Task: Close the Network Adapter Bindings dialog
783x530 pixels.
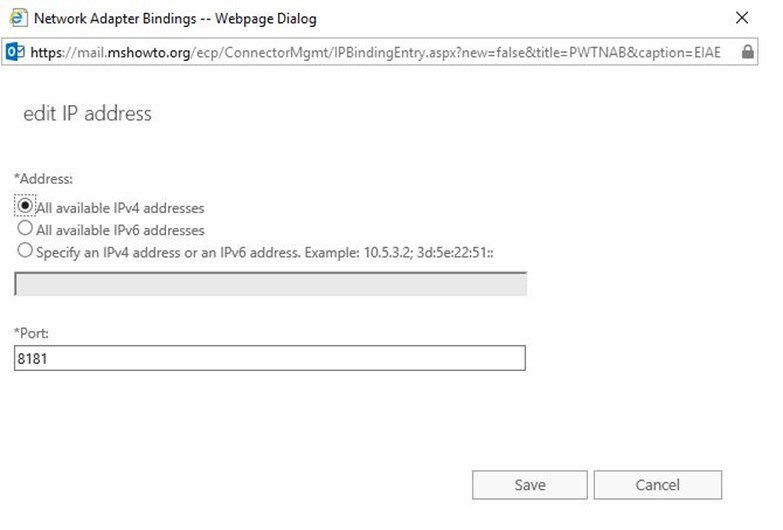Action: point(742,18)
